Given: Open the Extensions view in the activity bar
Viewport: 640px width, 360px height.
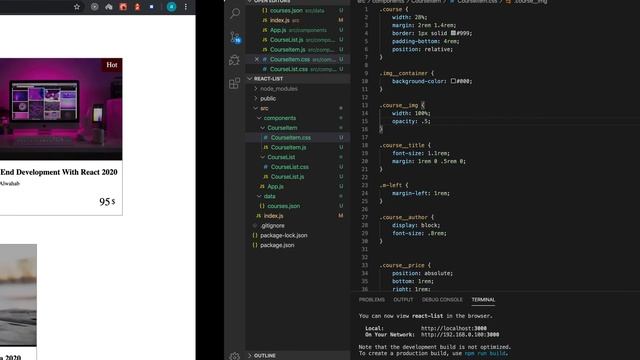Looking at the screenshot, I should click(234, 83).
